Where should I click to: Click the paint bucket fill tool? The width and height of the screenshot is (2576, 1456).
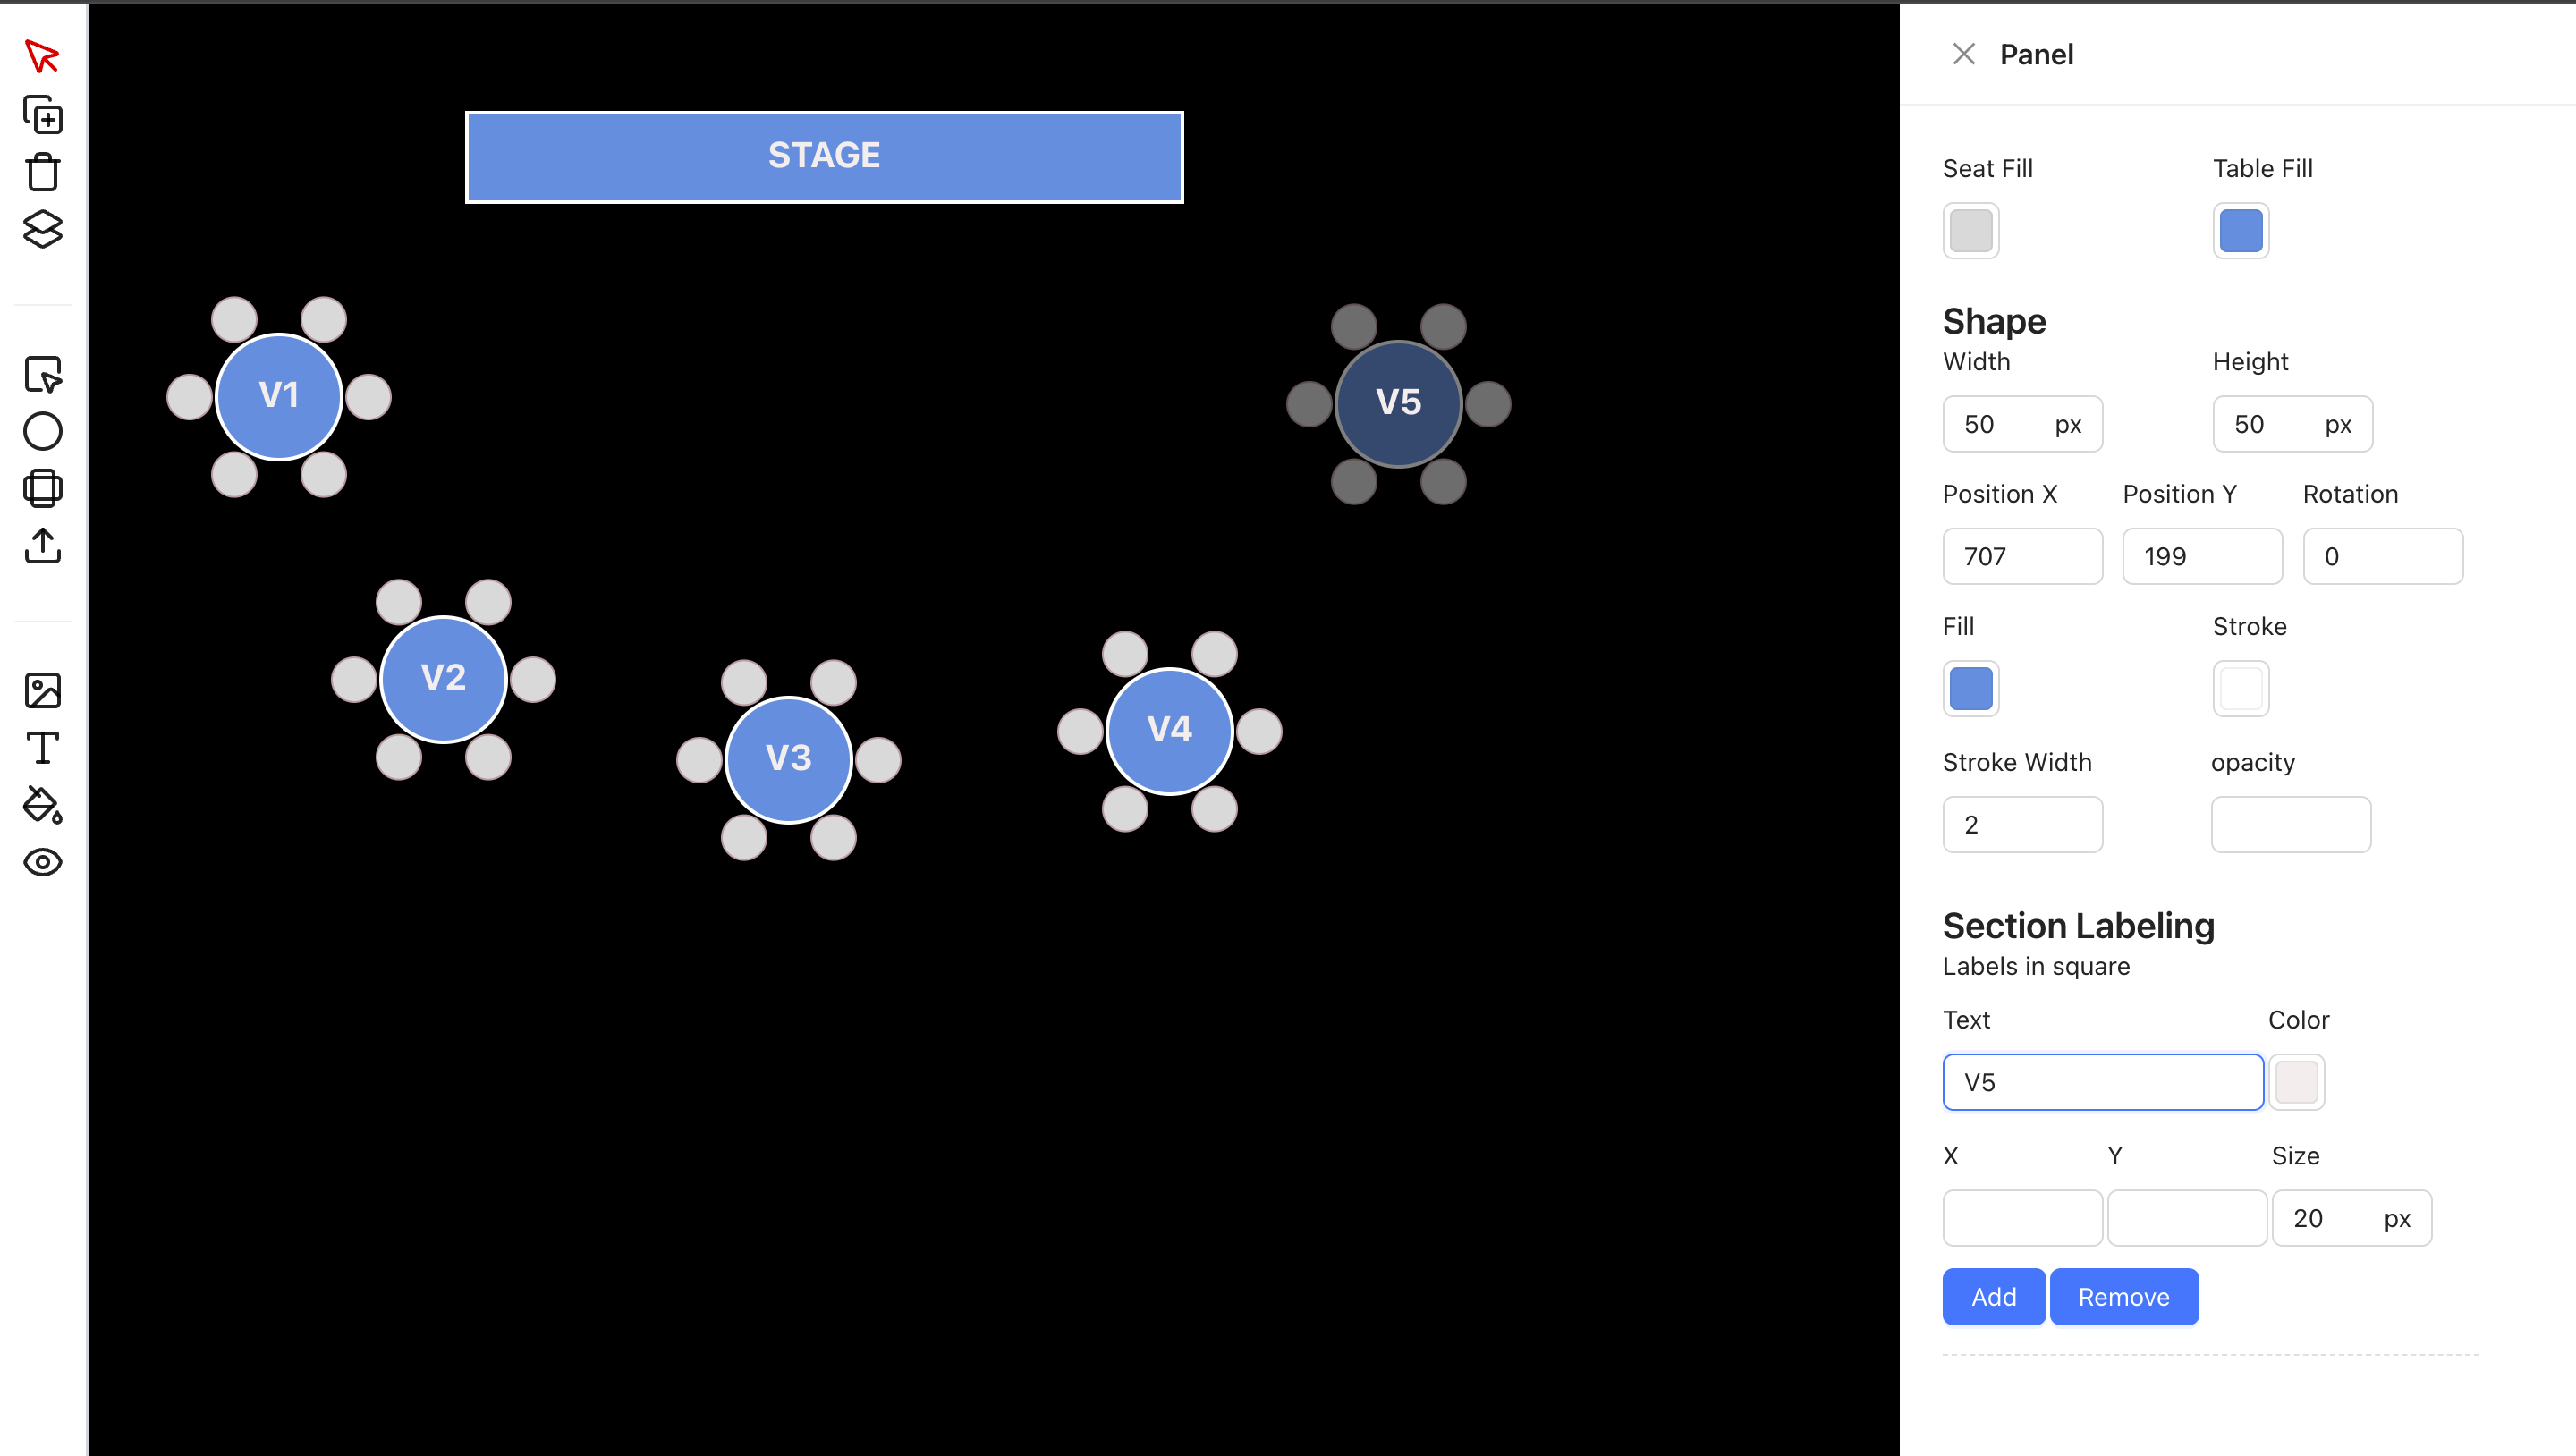point(42,805)
